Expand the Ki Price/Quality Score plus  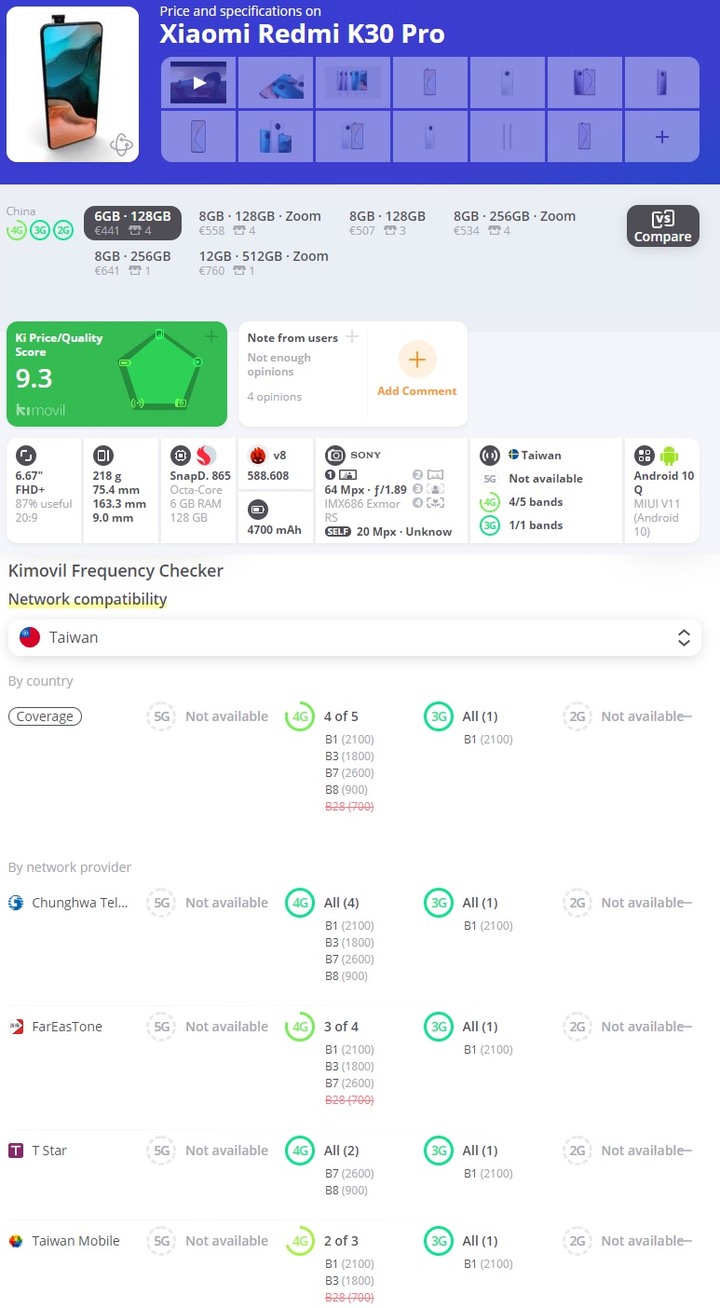pyautogui.click(x=211, y=337)
